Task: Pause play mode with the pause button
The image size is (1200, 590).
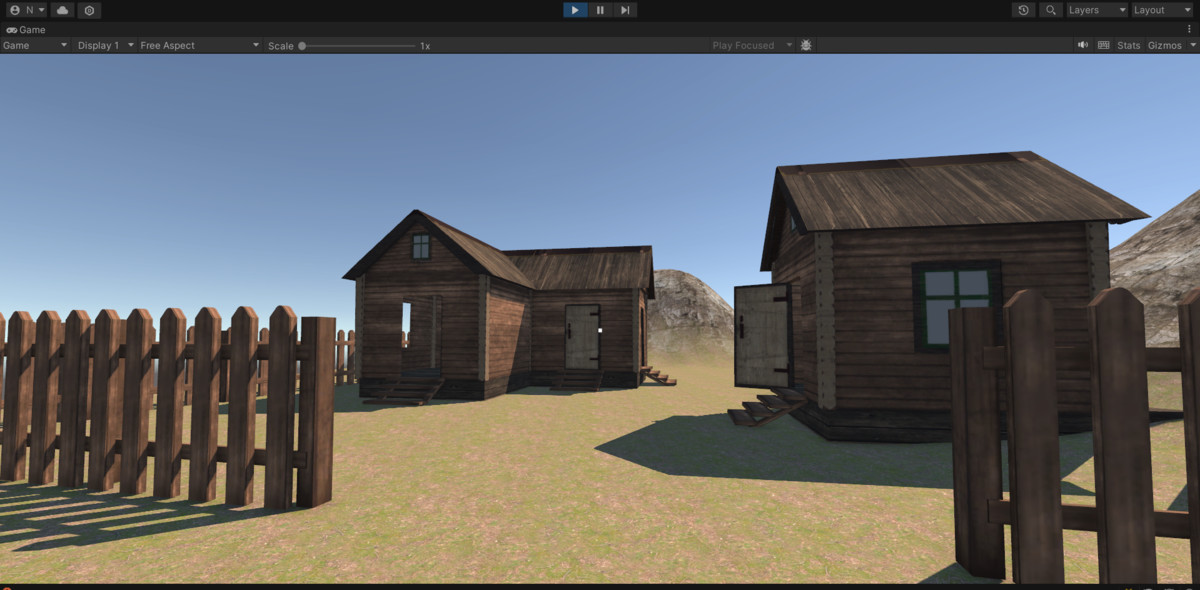Action: pos(599,10)
